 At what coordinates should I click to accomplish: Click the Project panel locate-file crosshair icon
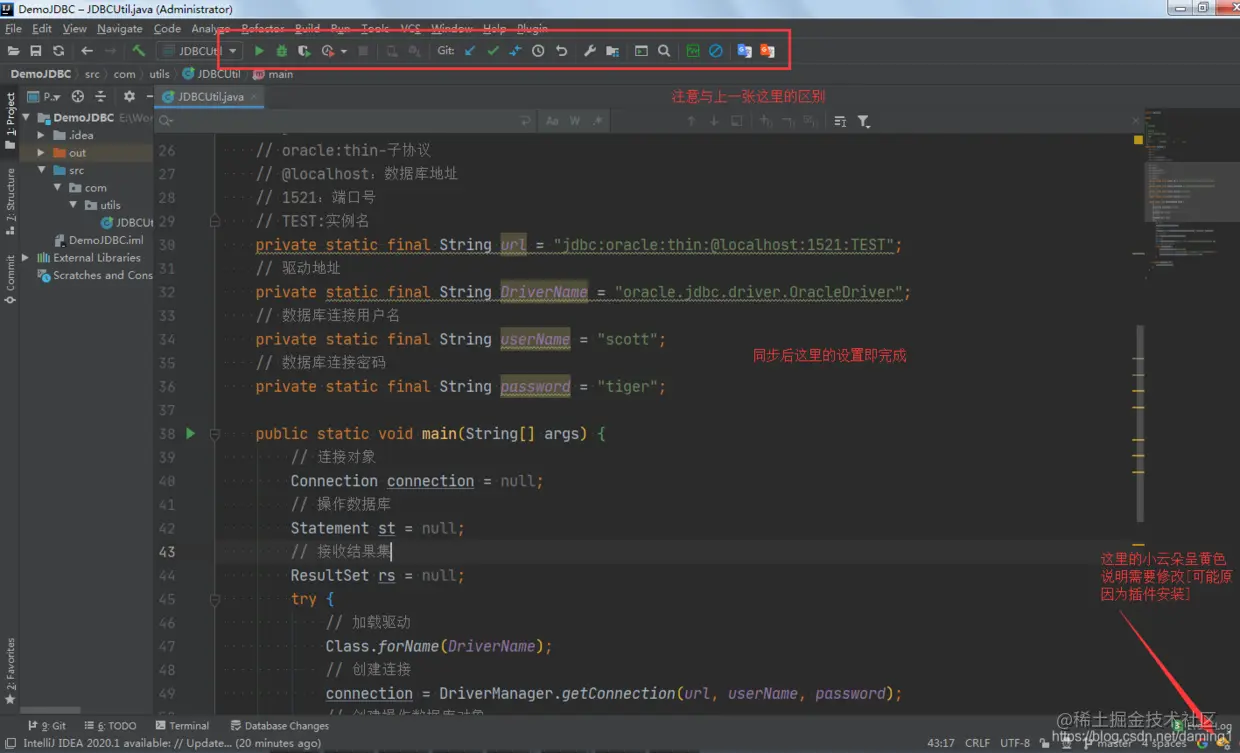[78, 97]
